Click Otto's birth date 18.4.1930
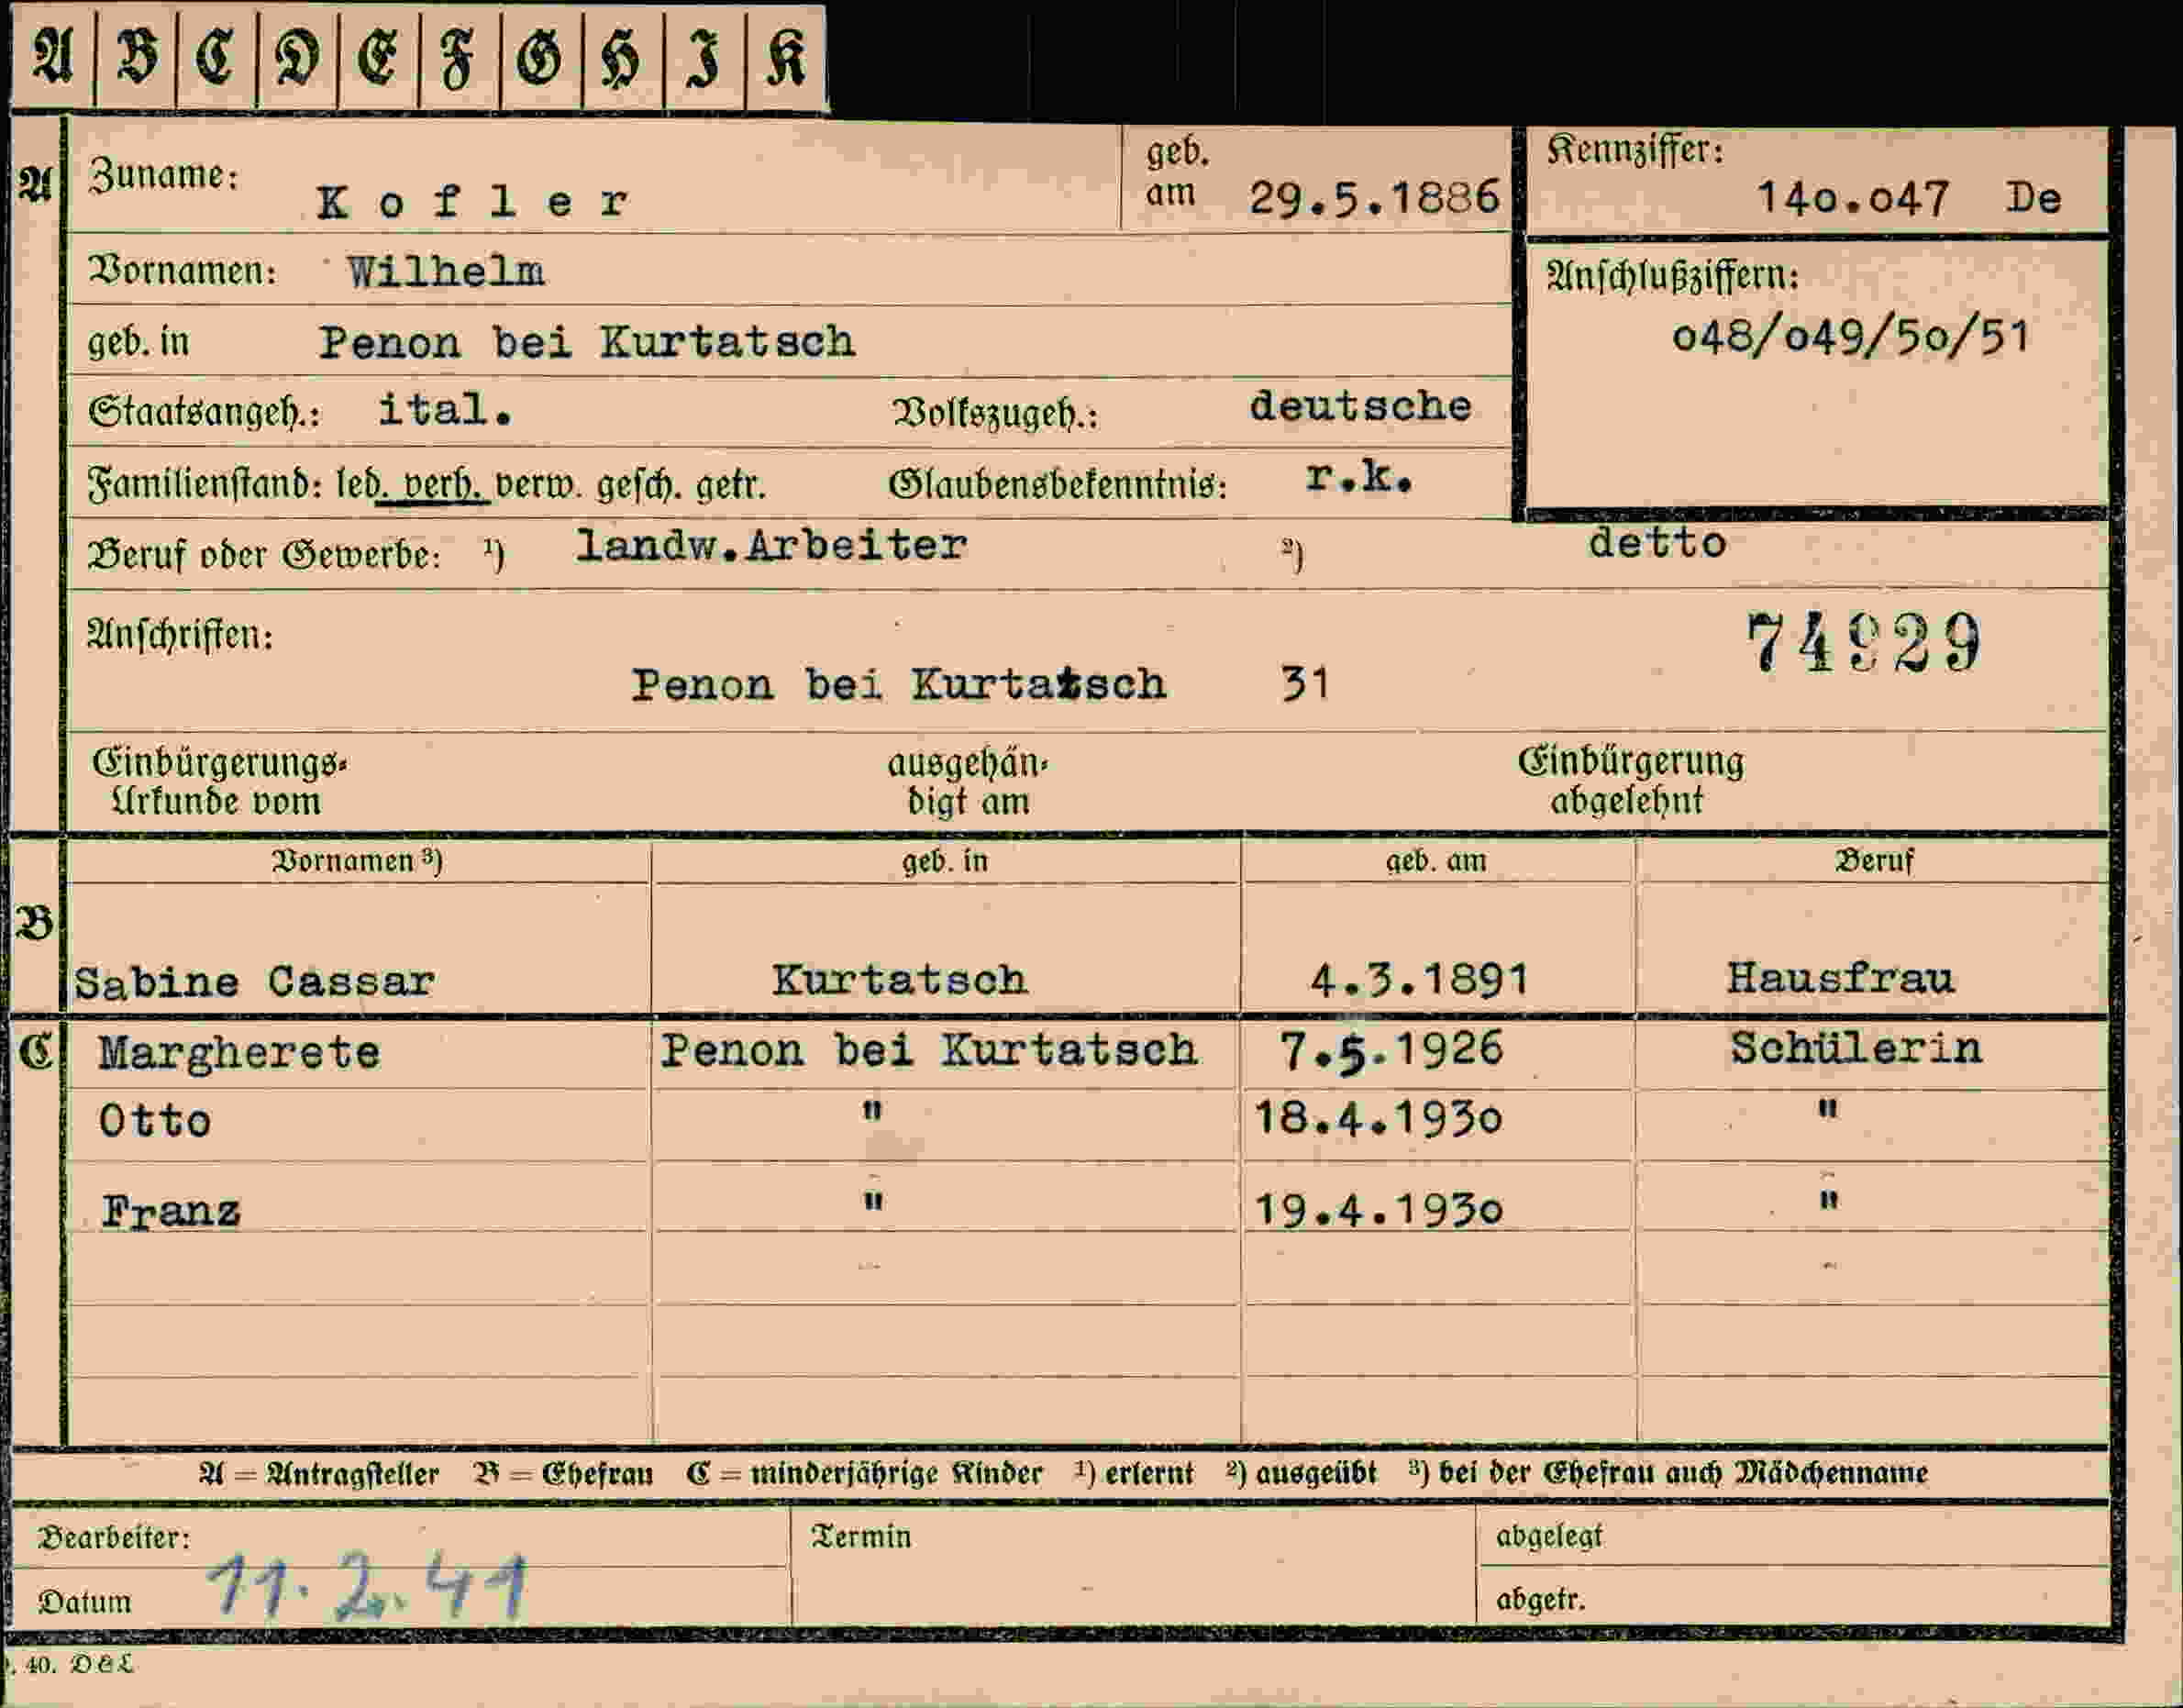This screenshot has height=1708, width=2183. [x=1378, y=1118]
